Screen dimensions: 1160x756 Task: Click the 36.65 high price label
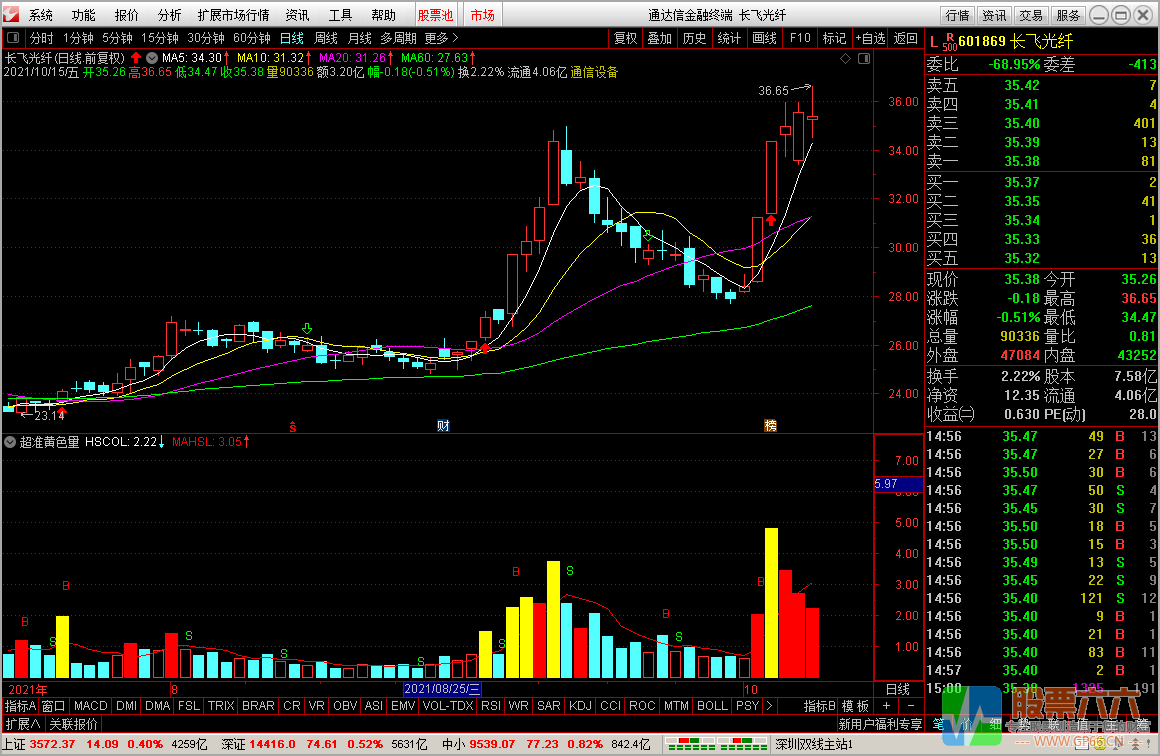tap(773, 90)
